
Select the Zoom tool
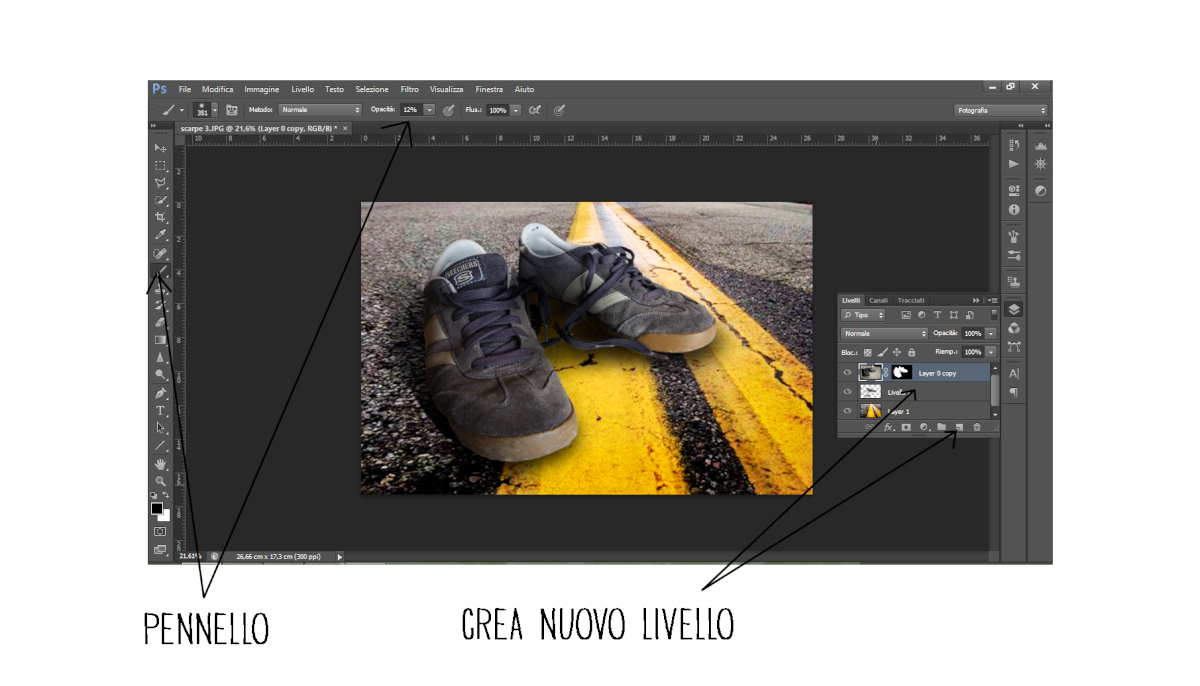pyautogui.click(x=160, y=481)
